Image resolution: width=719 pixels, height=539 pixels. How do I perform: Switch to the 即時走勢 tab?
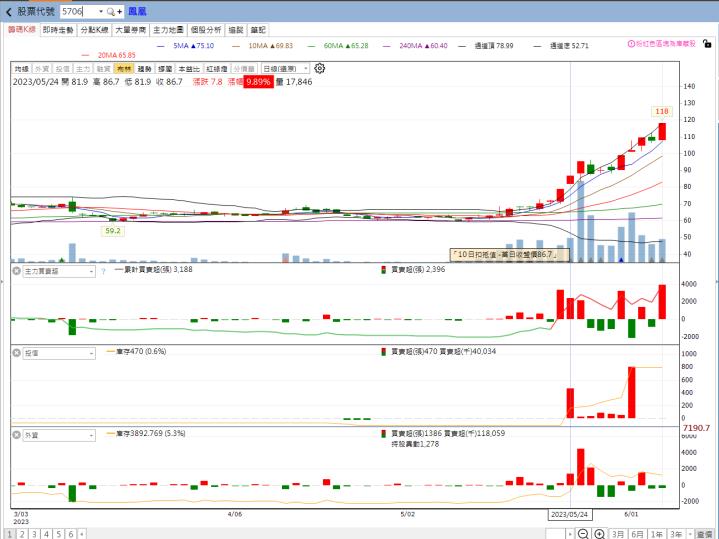click(x=58, y=31)
